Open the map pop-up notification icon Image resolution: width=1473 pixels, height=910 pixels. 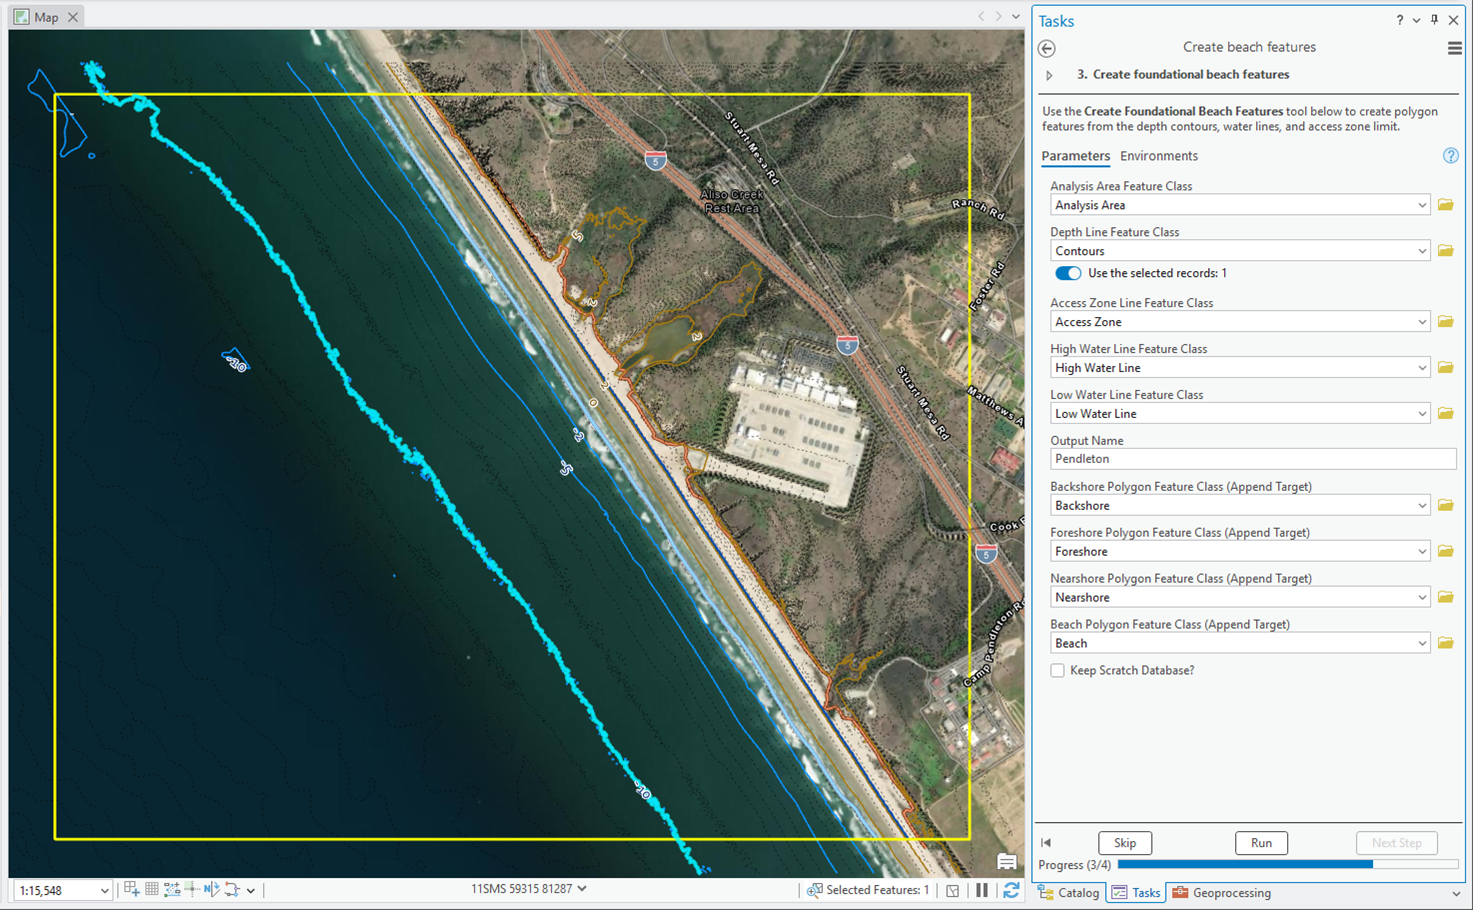pyautogui.click(x=1007, y=862)
